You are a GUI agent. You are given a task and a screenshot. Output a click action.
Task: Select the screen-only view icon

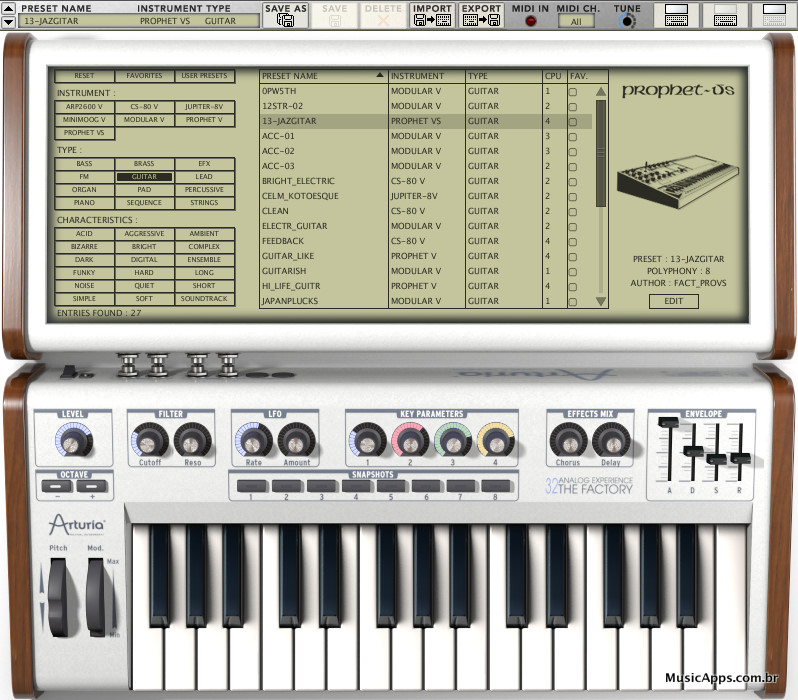(774, 15)
